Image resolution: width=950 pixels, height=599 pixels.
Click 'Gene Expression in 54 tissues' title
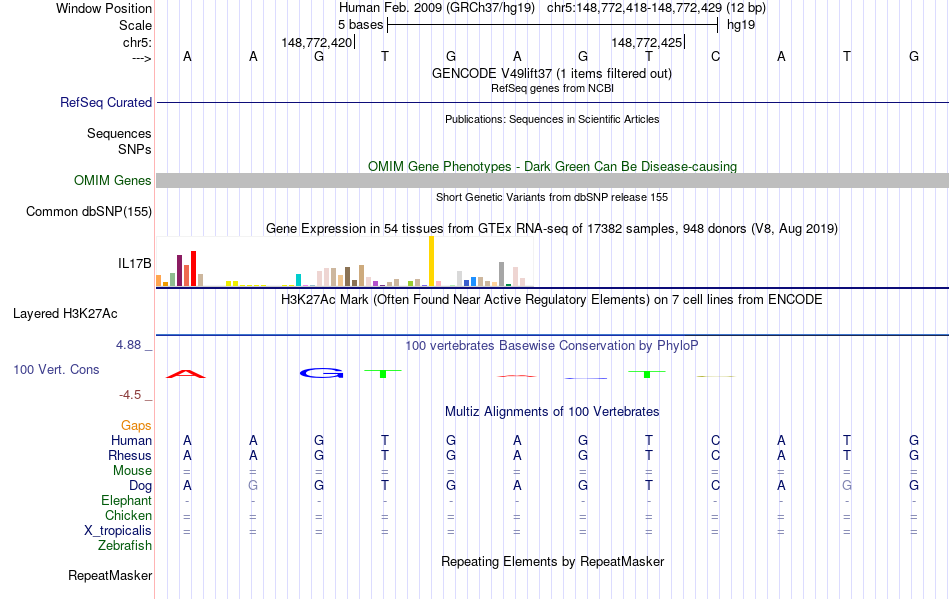552,228
